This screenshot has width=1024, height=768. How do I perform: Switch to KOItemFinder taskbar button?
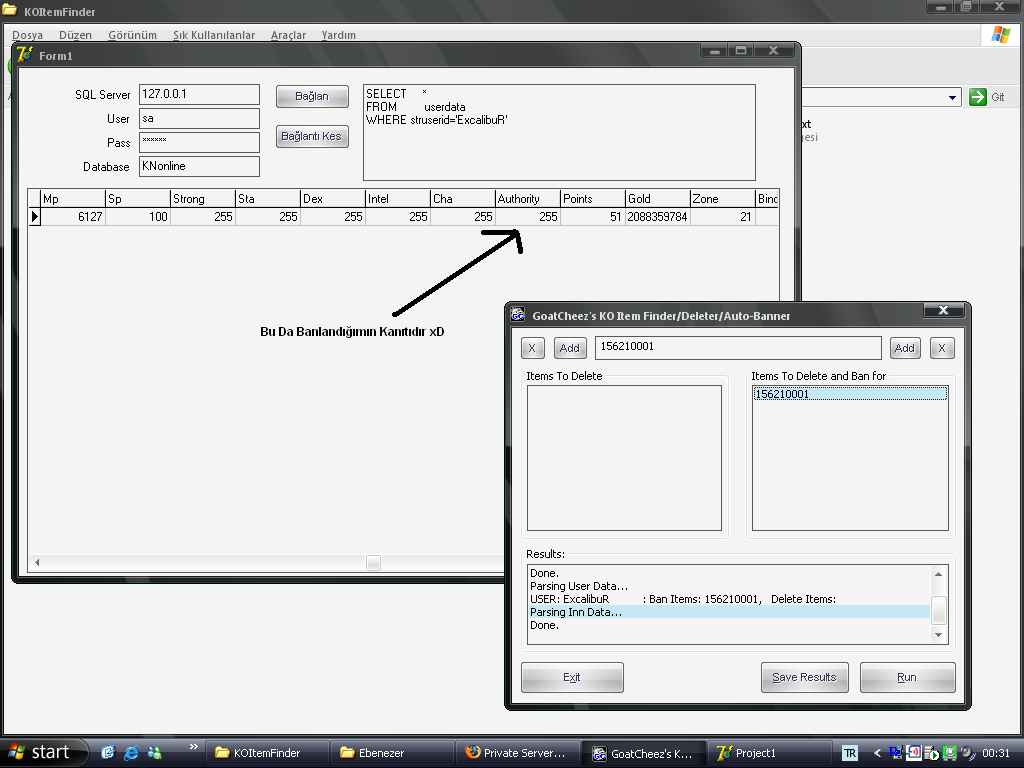coord(266,753)
